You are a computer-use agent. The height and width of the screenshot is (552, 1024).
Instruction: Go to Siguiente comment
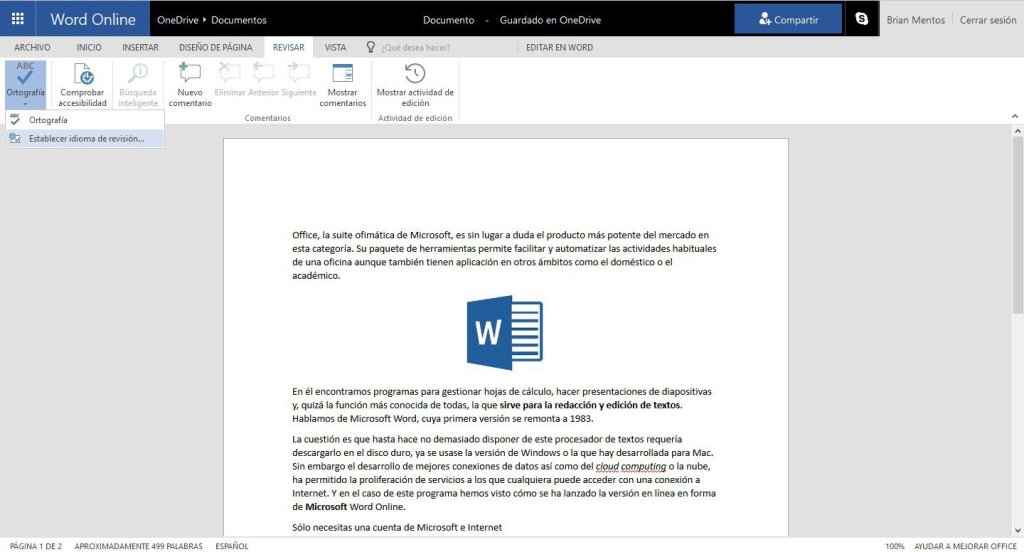[x=298, y=80]
